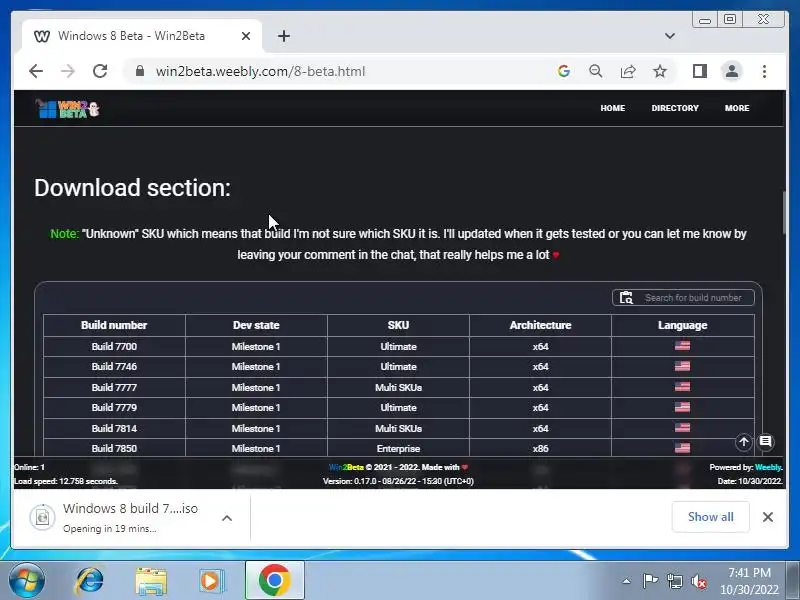The height and width of the screenshot is (600, 800).
Task: Click the share page icon
Action: pyautogui.click(x=628, y=71)
